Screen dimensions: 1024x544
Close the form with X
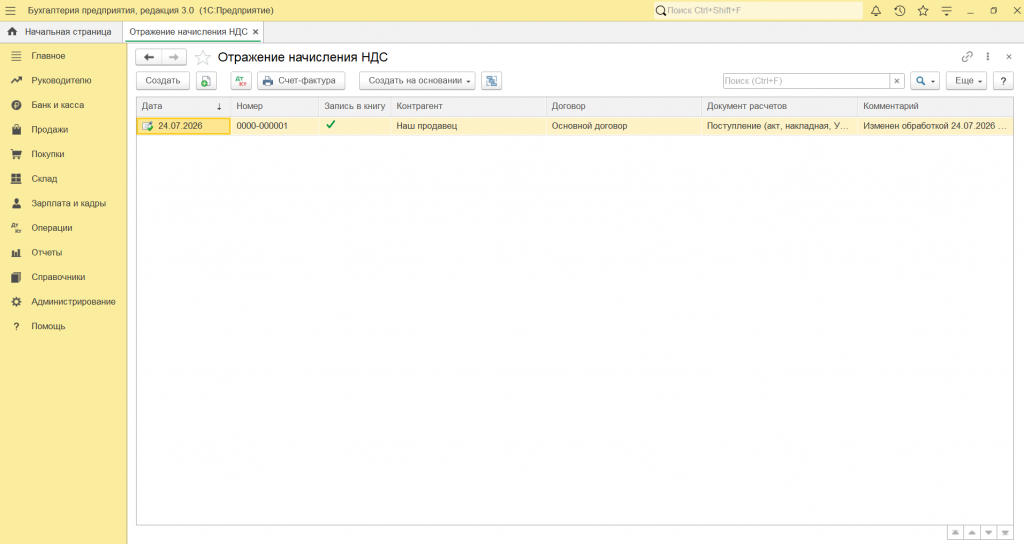[x=1009, y=57]
